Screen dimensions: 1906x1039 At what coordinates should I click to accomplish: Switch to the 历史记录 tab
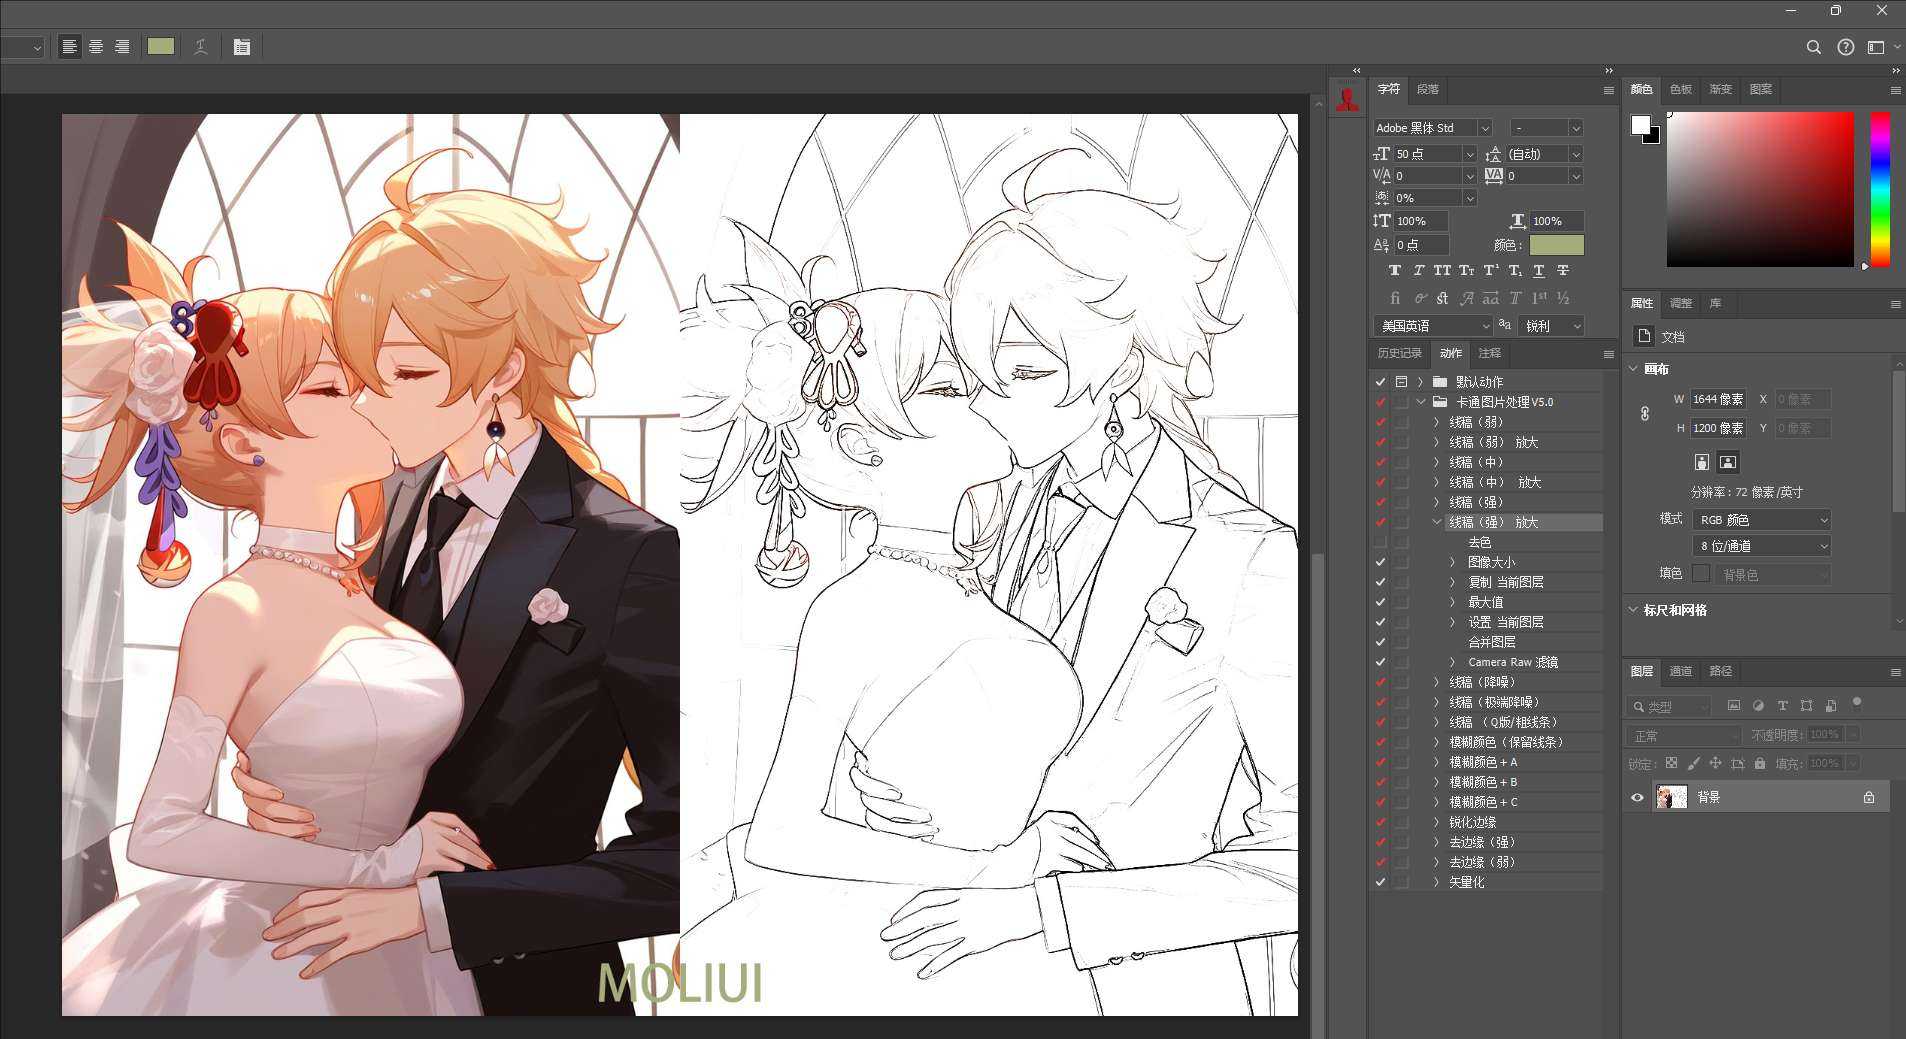click(x=1398, y=353)
